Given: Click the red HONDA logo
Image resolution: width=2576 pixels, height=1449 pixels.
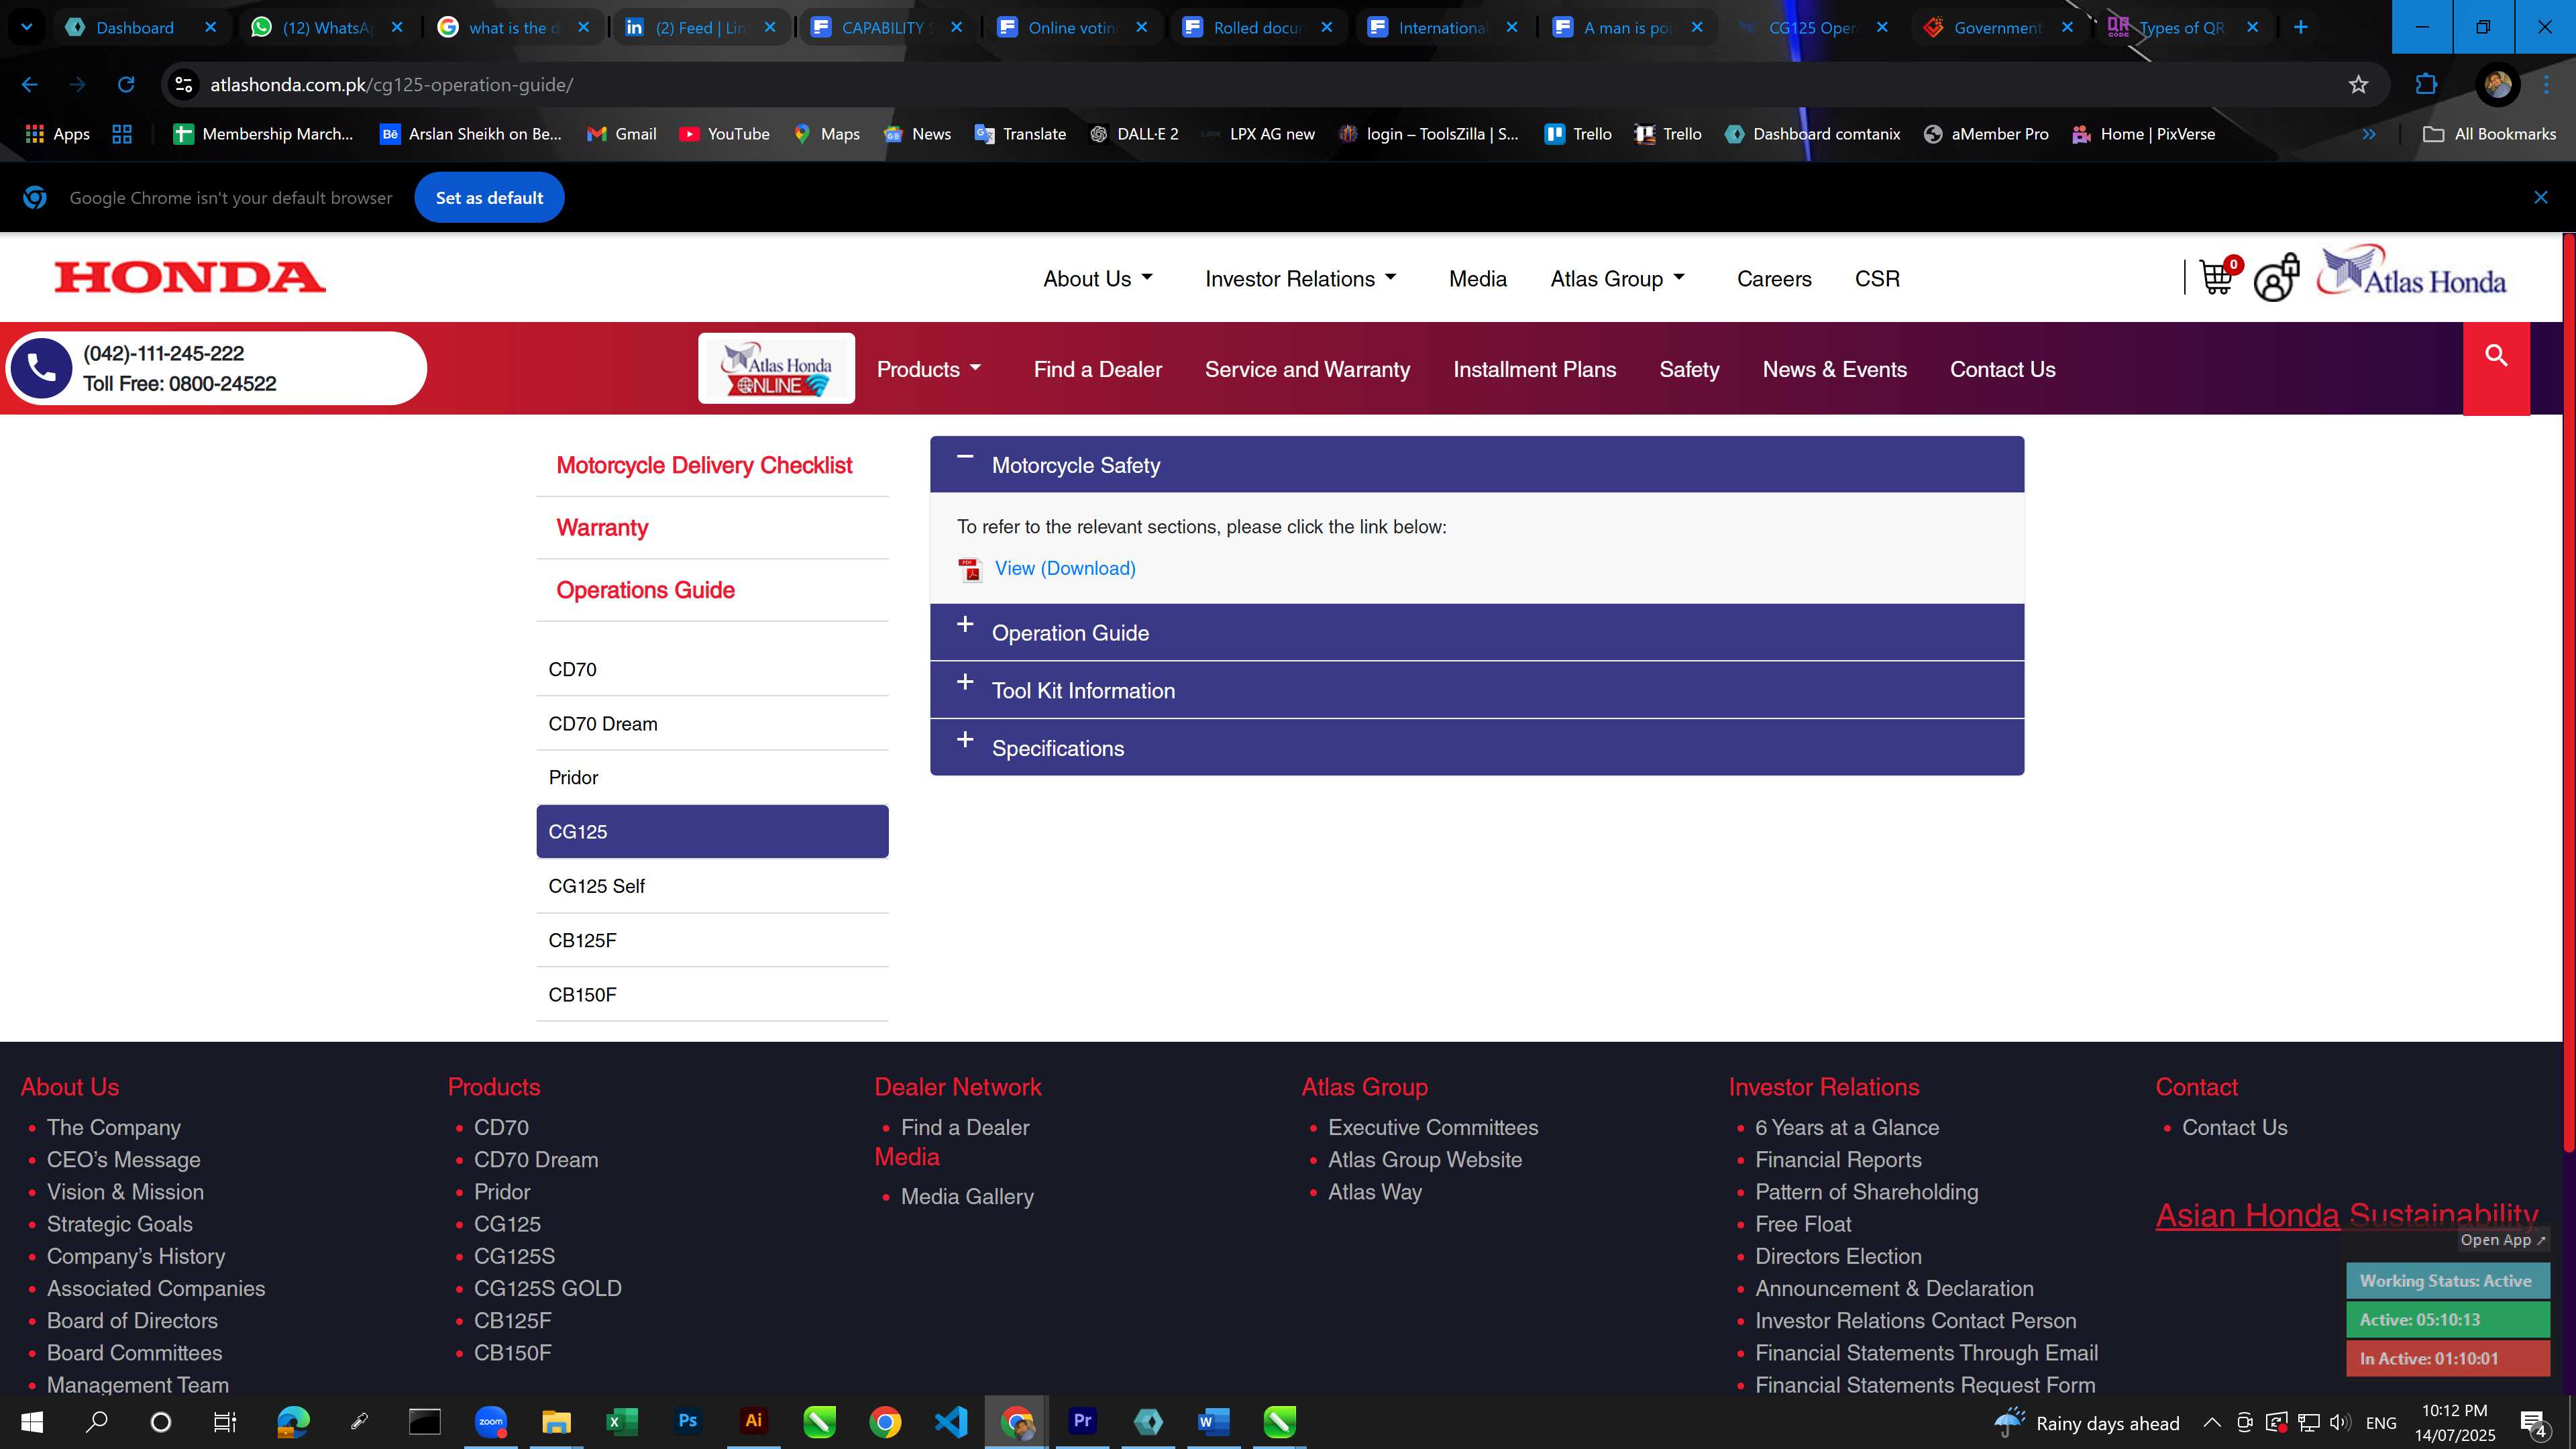Looking at the screenshot, I should coord(190,277).
